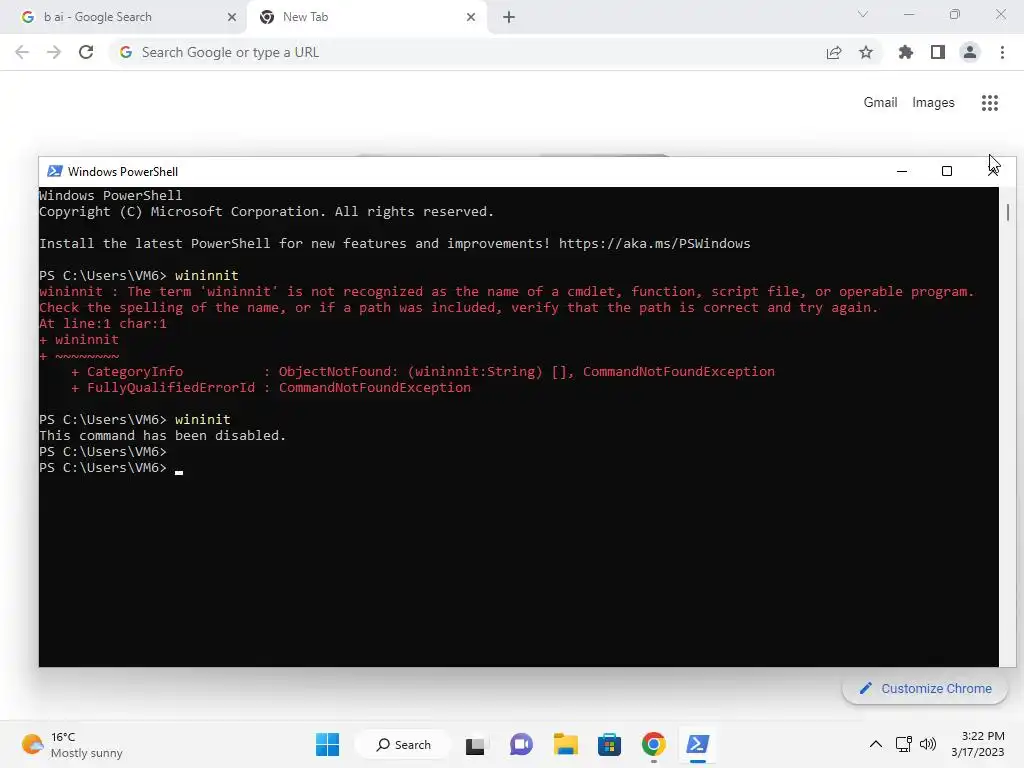
Task: Open the Chrome three-dot menu
Action: click(x=1002, y=52)
